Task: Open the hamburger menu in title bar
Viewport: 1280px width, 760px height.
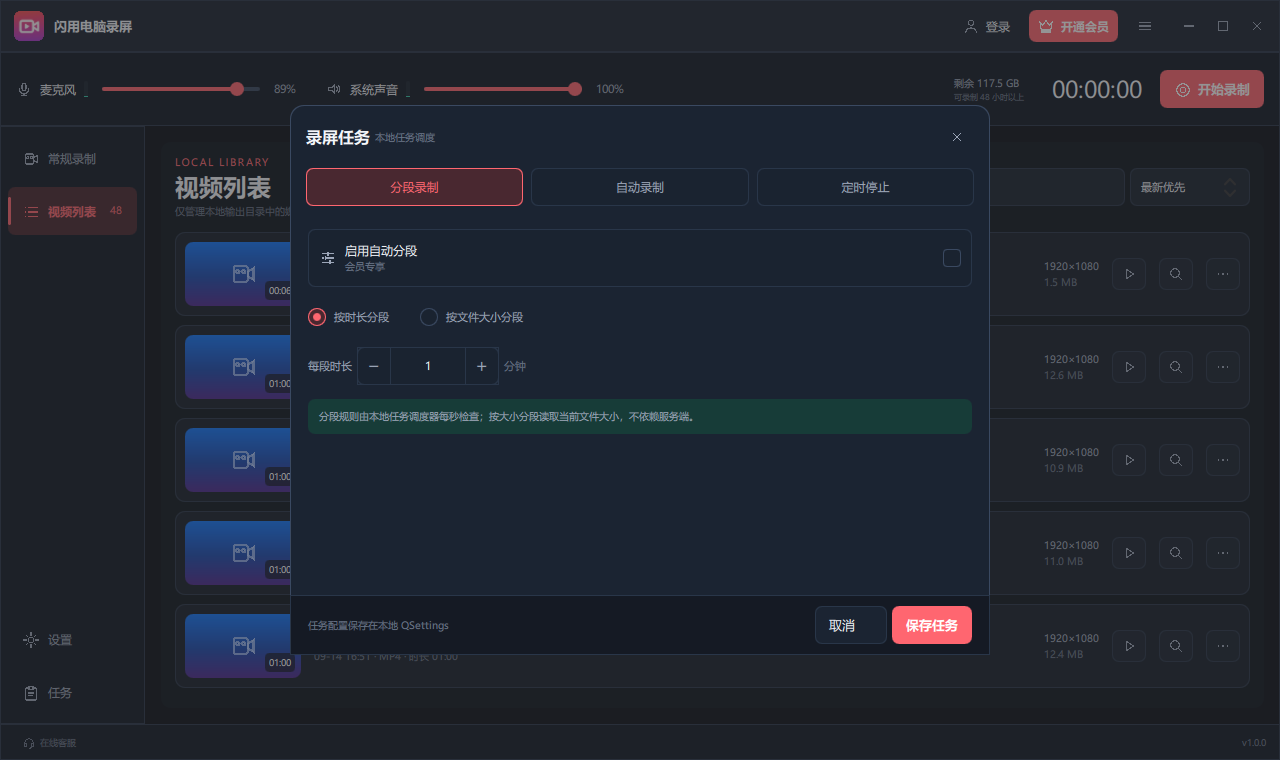Action: [1145, 27]
